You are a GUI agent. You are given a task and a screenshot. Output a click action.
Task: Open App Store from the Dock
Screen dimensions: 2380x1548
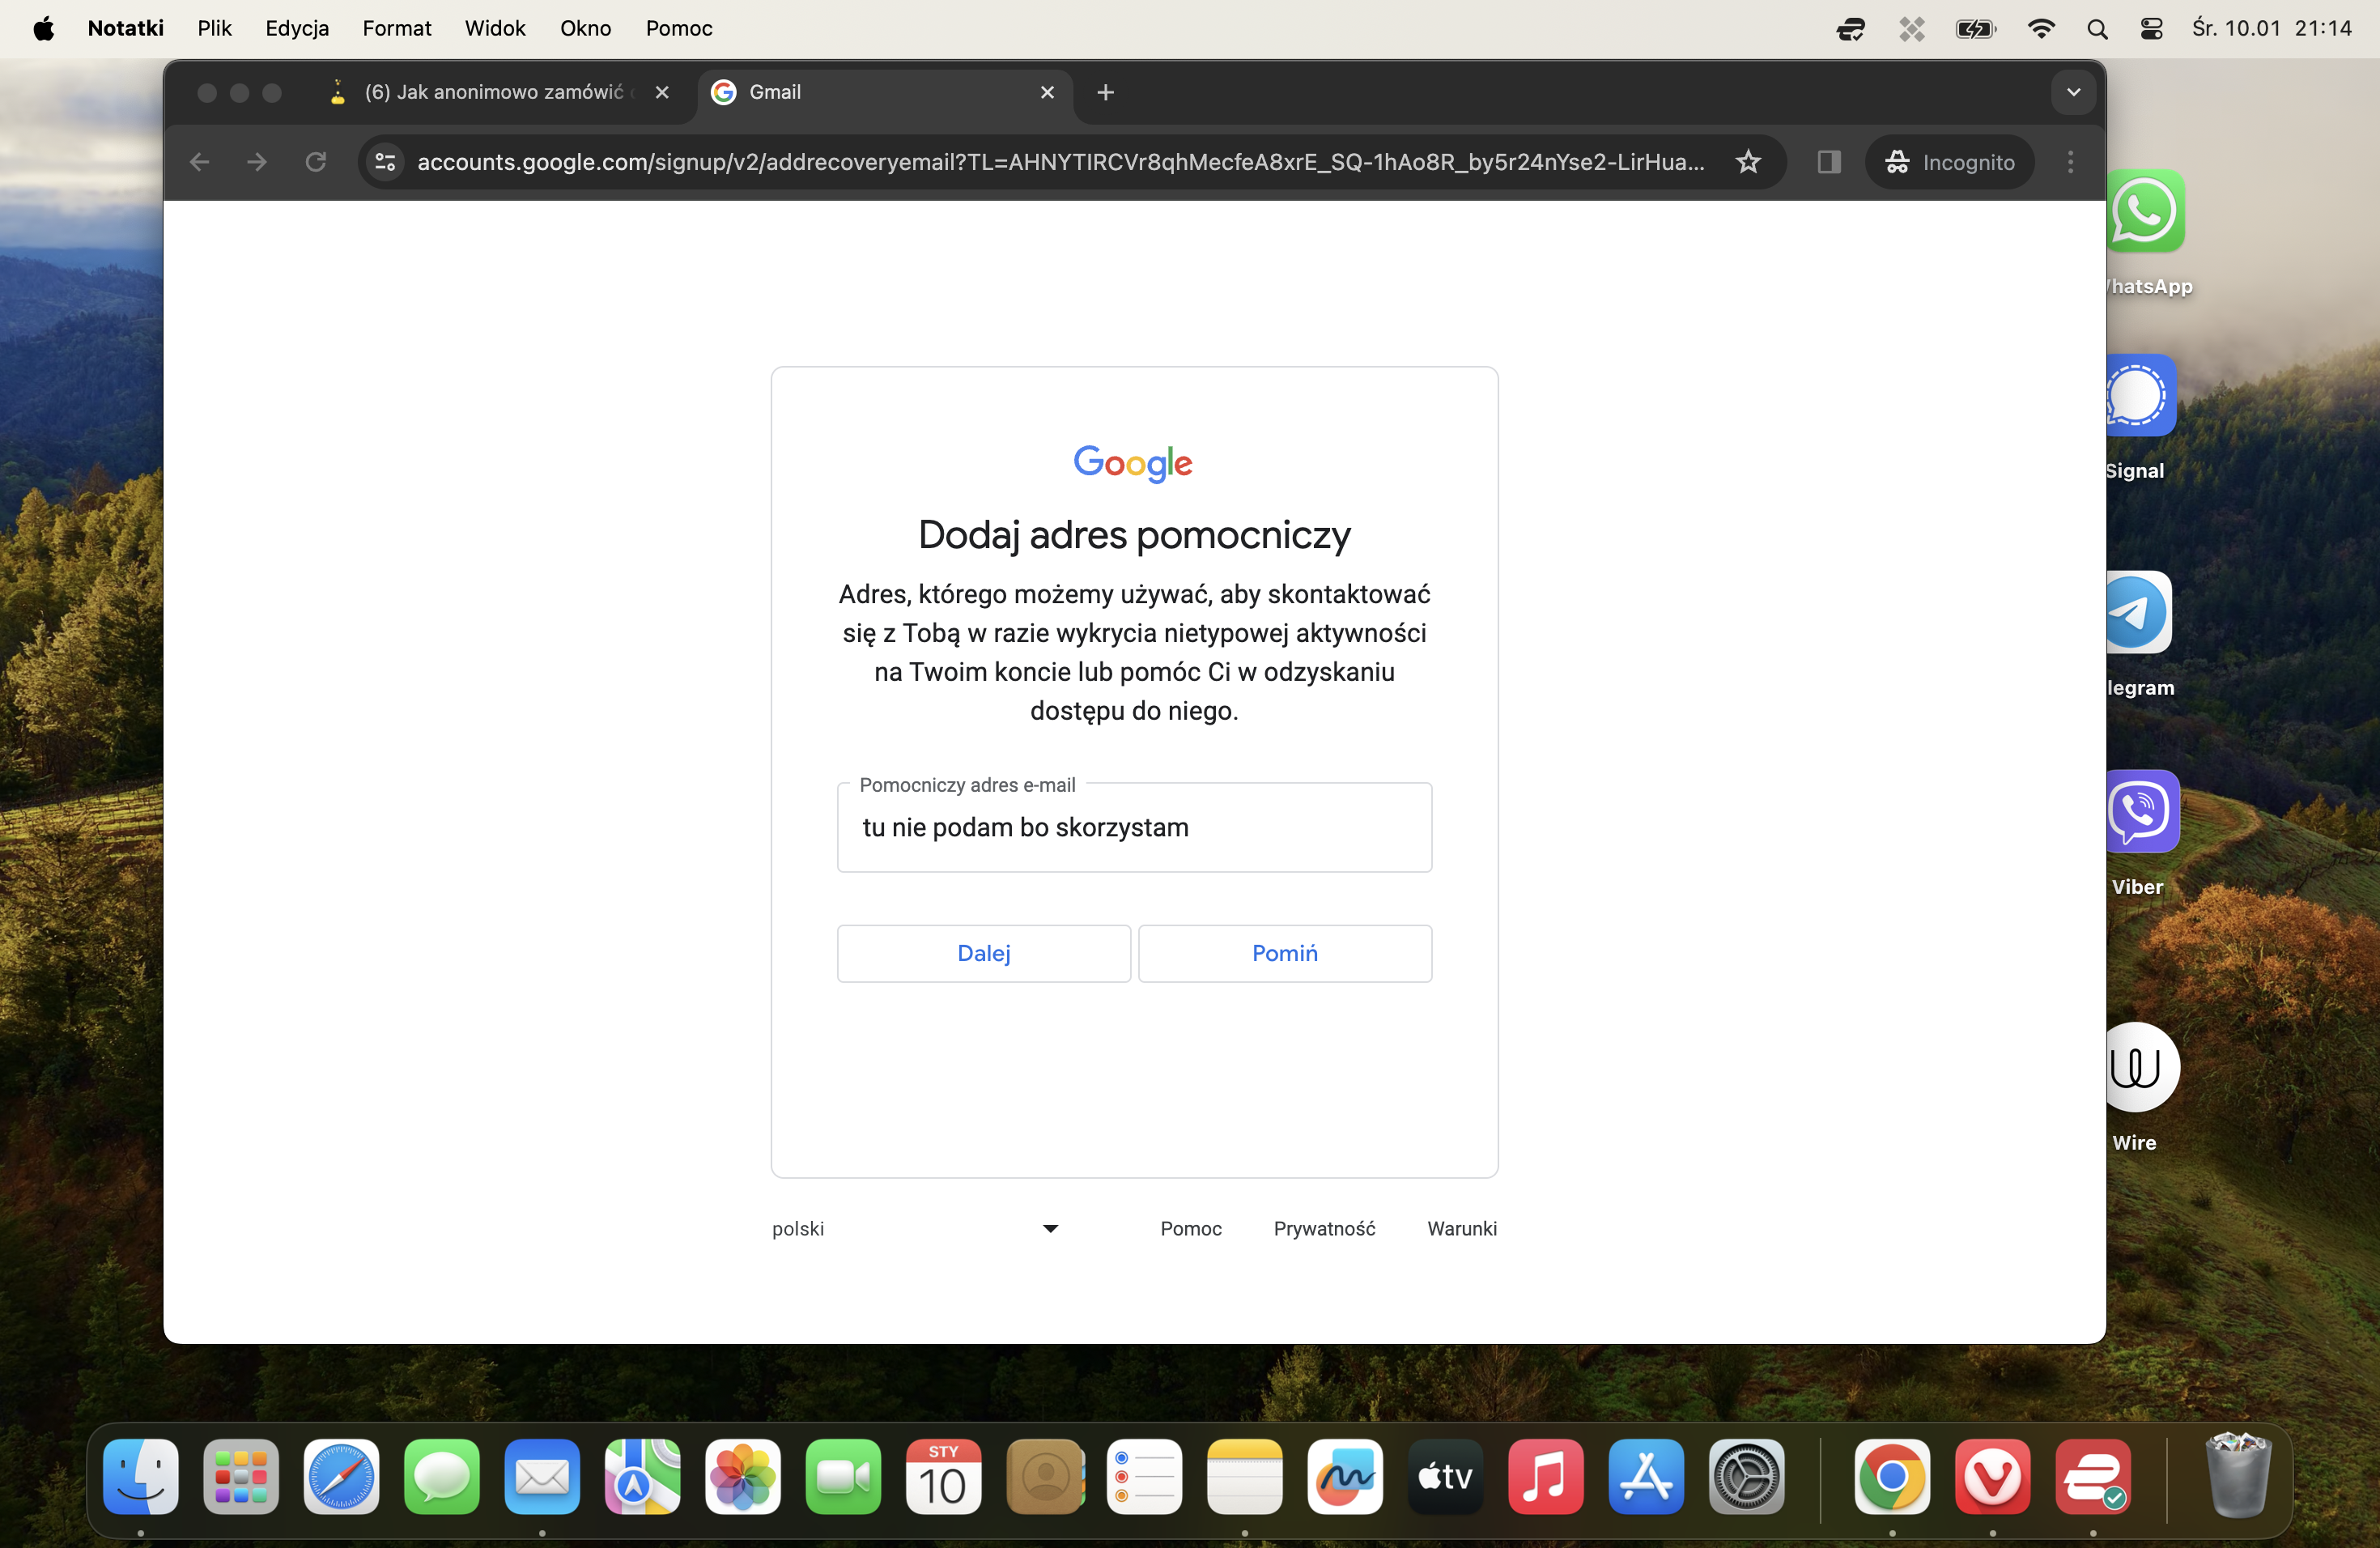(1646, 1476)
